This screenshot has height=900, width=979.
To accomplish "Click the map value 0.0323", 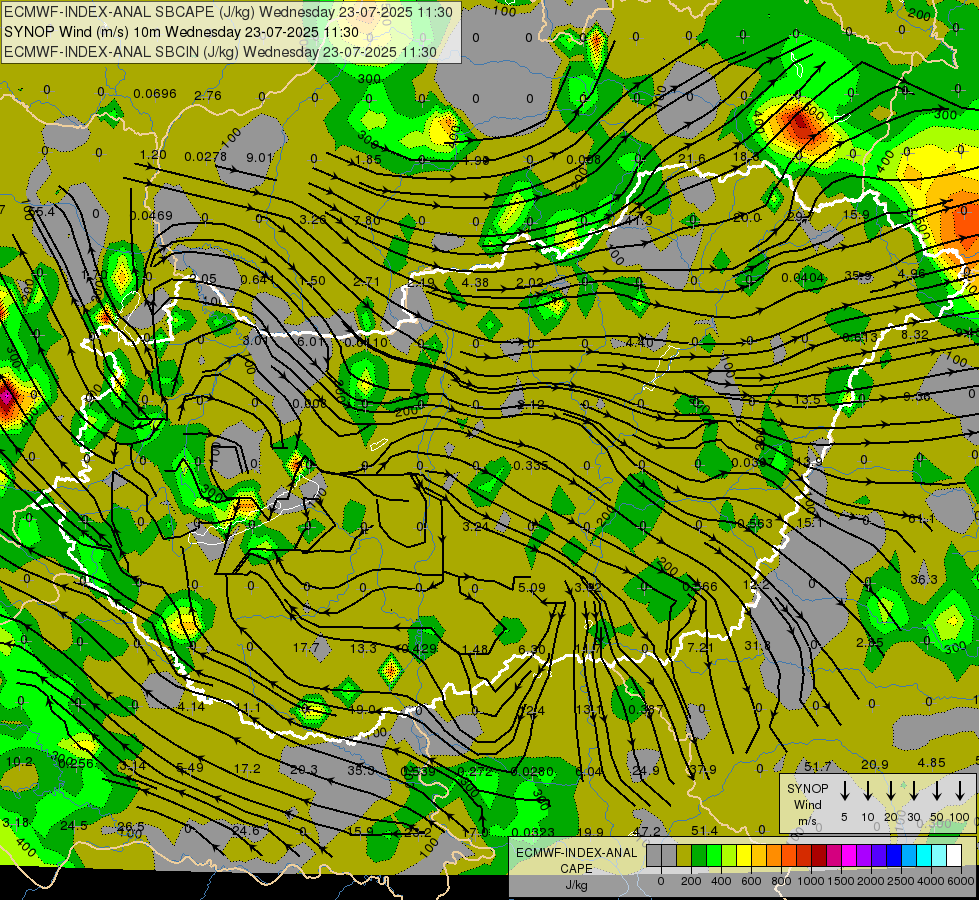I will pos(533,832).
